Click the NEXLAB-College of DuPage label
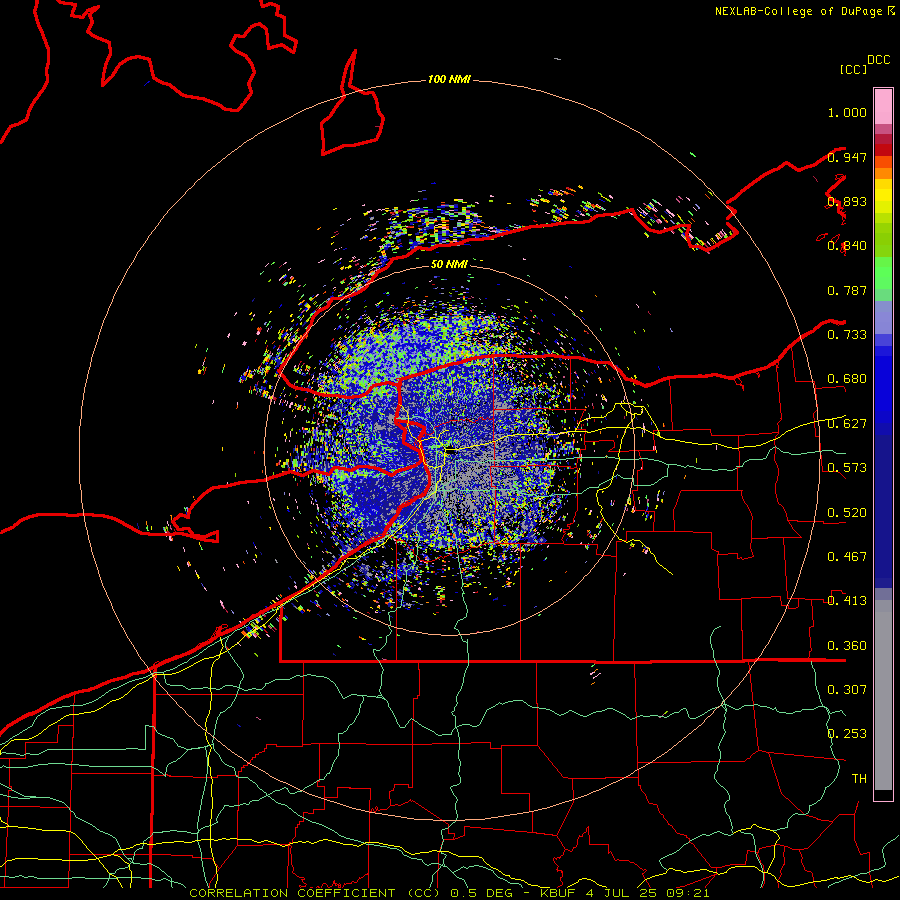Viewport: 900px width, 900px height. click(804, 11)
